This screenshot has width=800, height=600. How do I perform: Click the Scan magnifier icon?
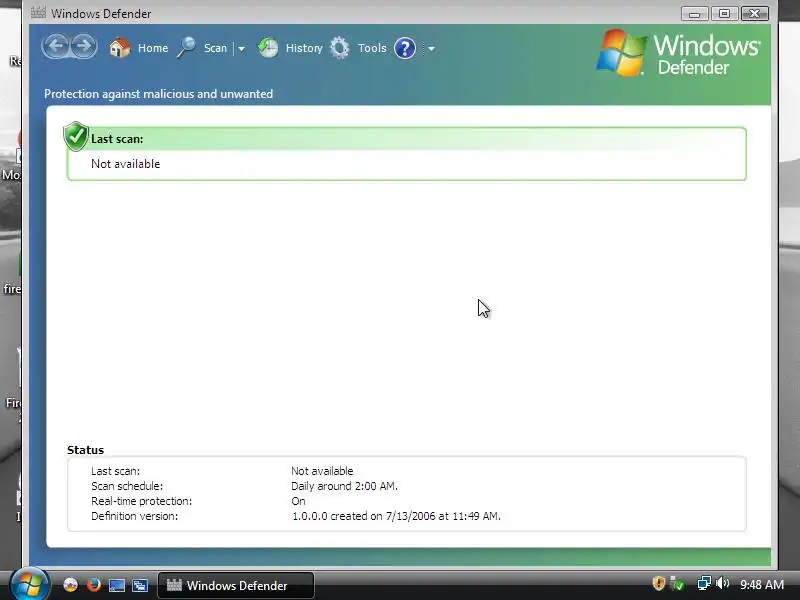click(x=186, y=48)
